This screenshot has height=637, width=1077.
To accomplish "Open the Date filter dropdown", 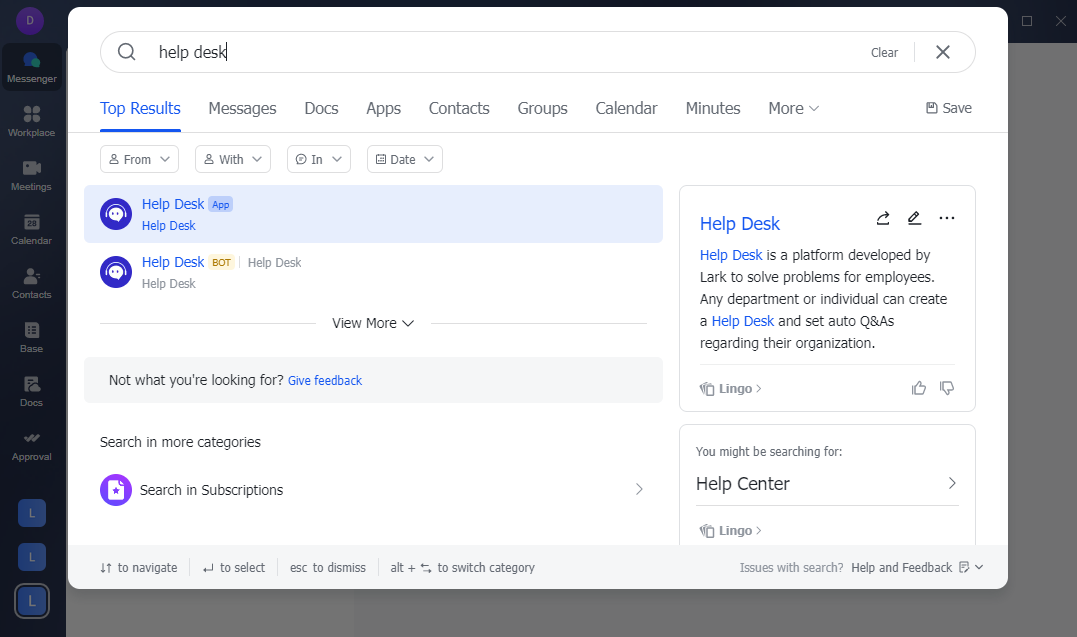I will (404, 159).
